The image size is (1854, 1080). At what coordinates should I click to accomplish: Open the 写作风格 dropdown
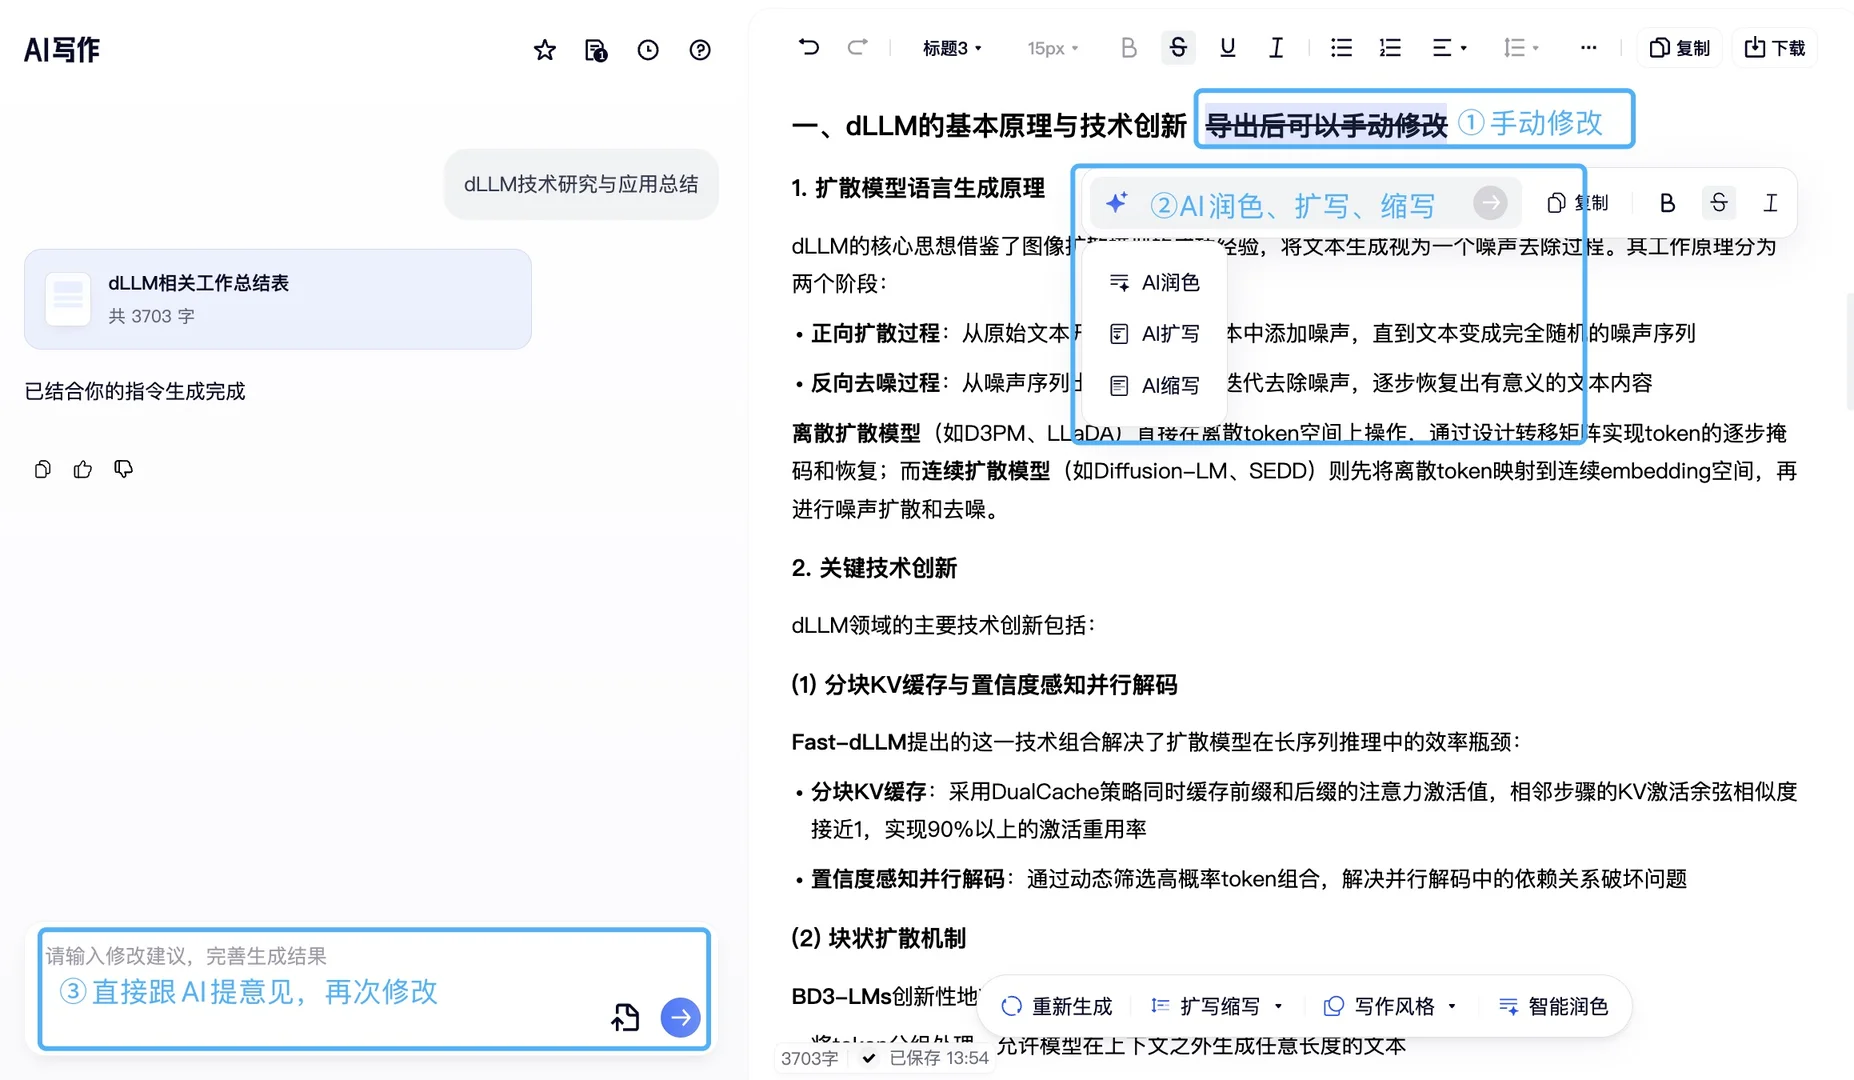(x=1390, y=1006)
